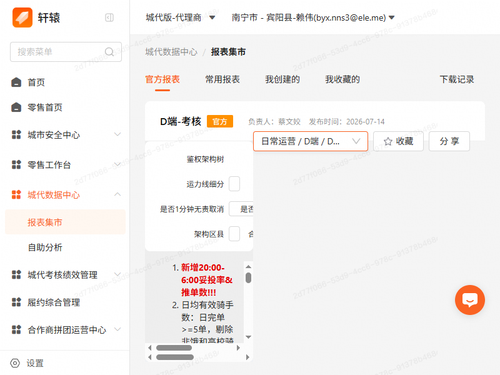Switch to the 我创建的 tab

click(x=282, y=79)
